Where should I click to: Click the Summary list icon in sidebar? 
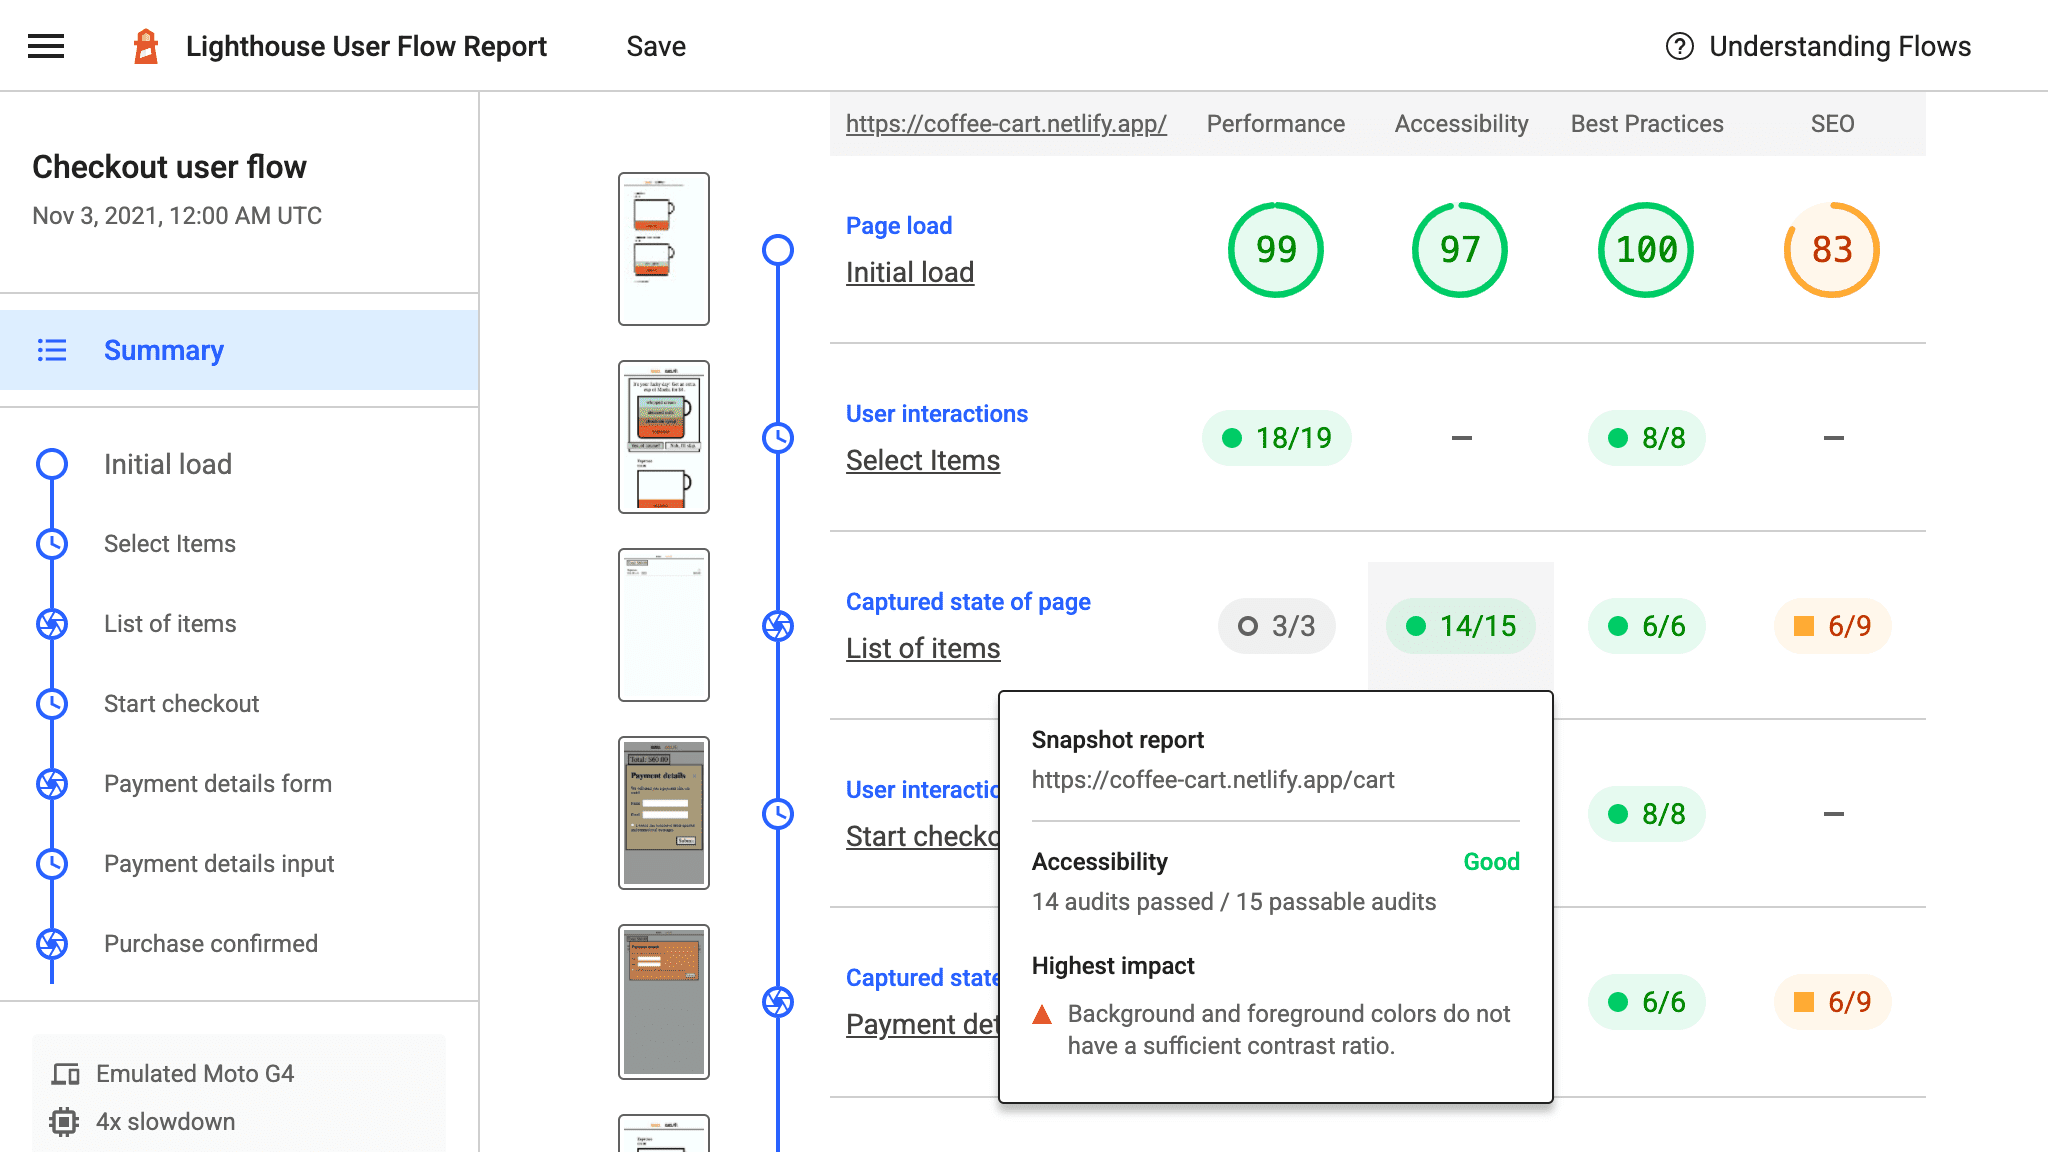click(x=52, y=350)
